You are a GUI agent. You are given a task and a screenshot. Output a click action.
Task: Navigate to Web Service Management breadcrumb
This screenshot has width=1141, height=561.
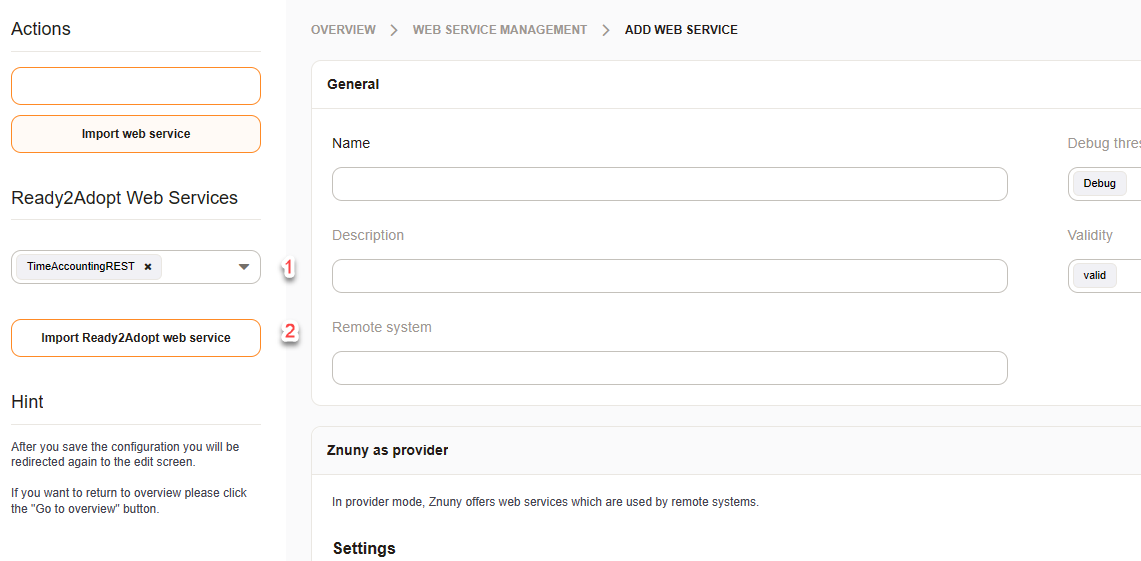(500, 30)
